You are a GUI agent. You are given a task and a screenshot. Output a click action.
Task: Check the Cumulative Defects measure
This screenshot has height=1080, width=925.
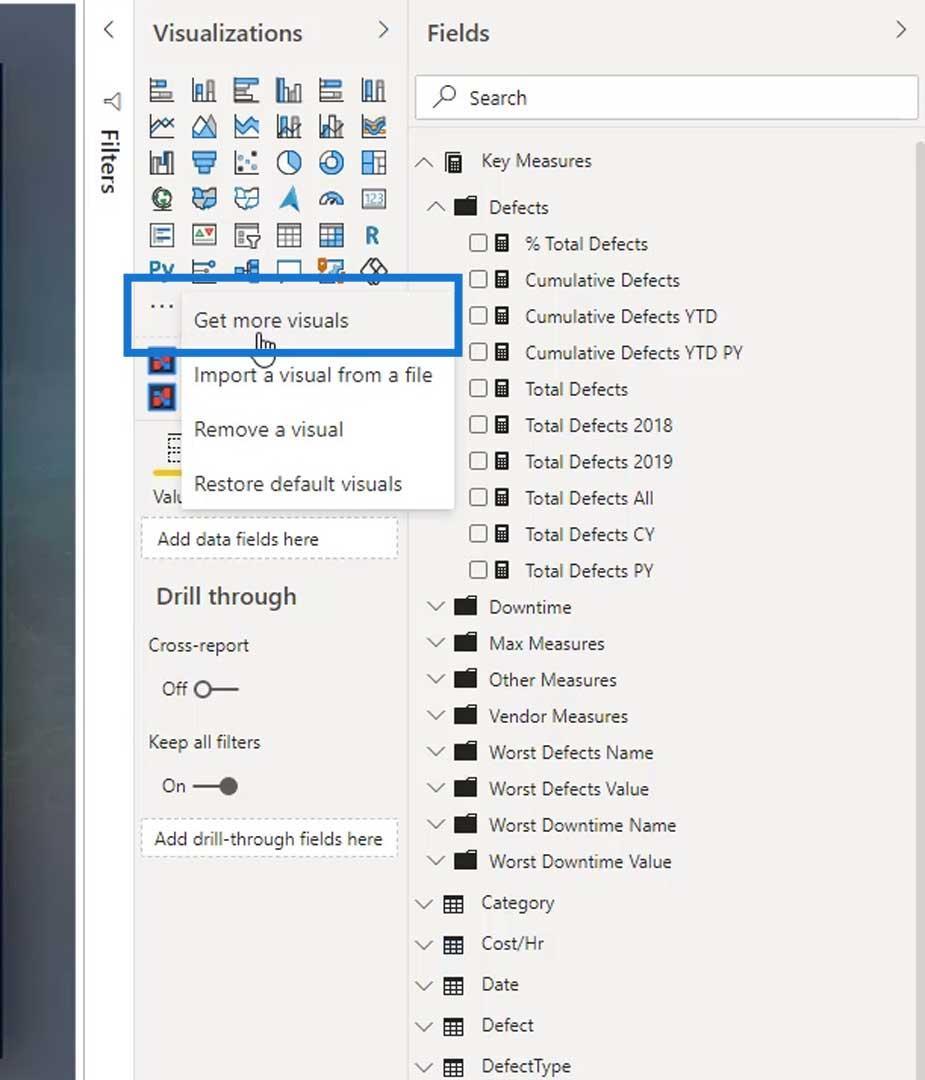478,280
